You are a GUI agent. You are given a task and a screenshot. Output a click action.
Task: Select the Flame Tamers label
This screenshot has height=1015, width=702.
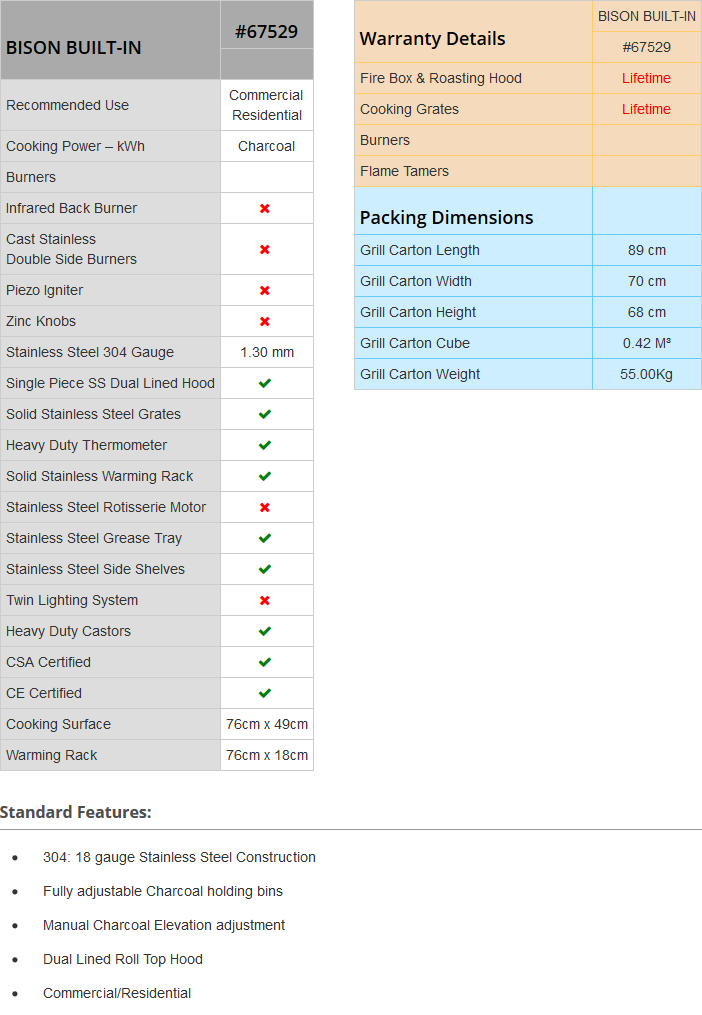click(404, 172)
